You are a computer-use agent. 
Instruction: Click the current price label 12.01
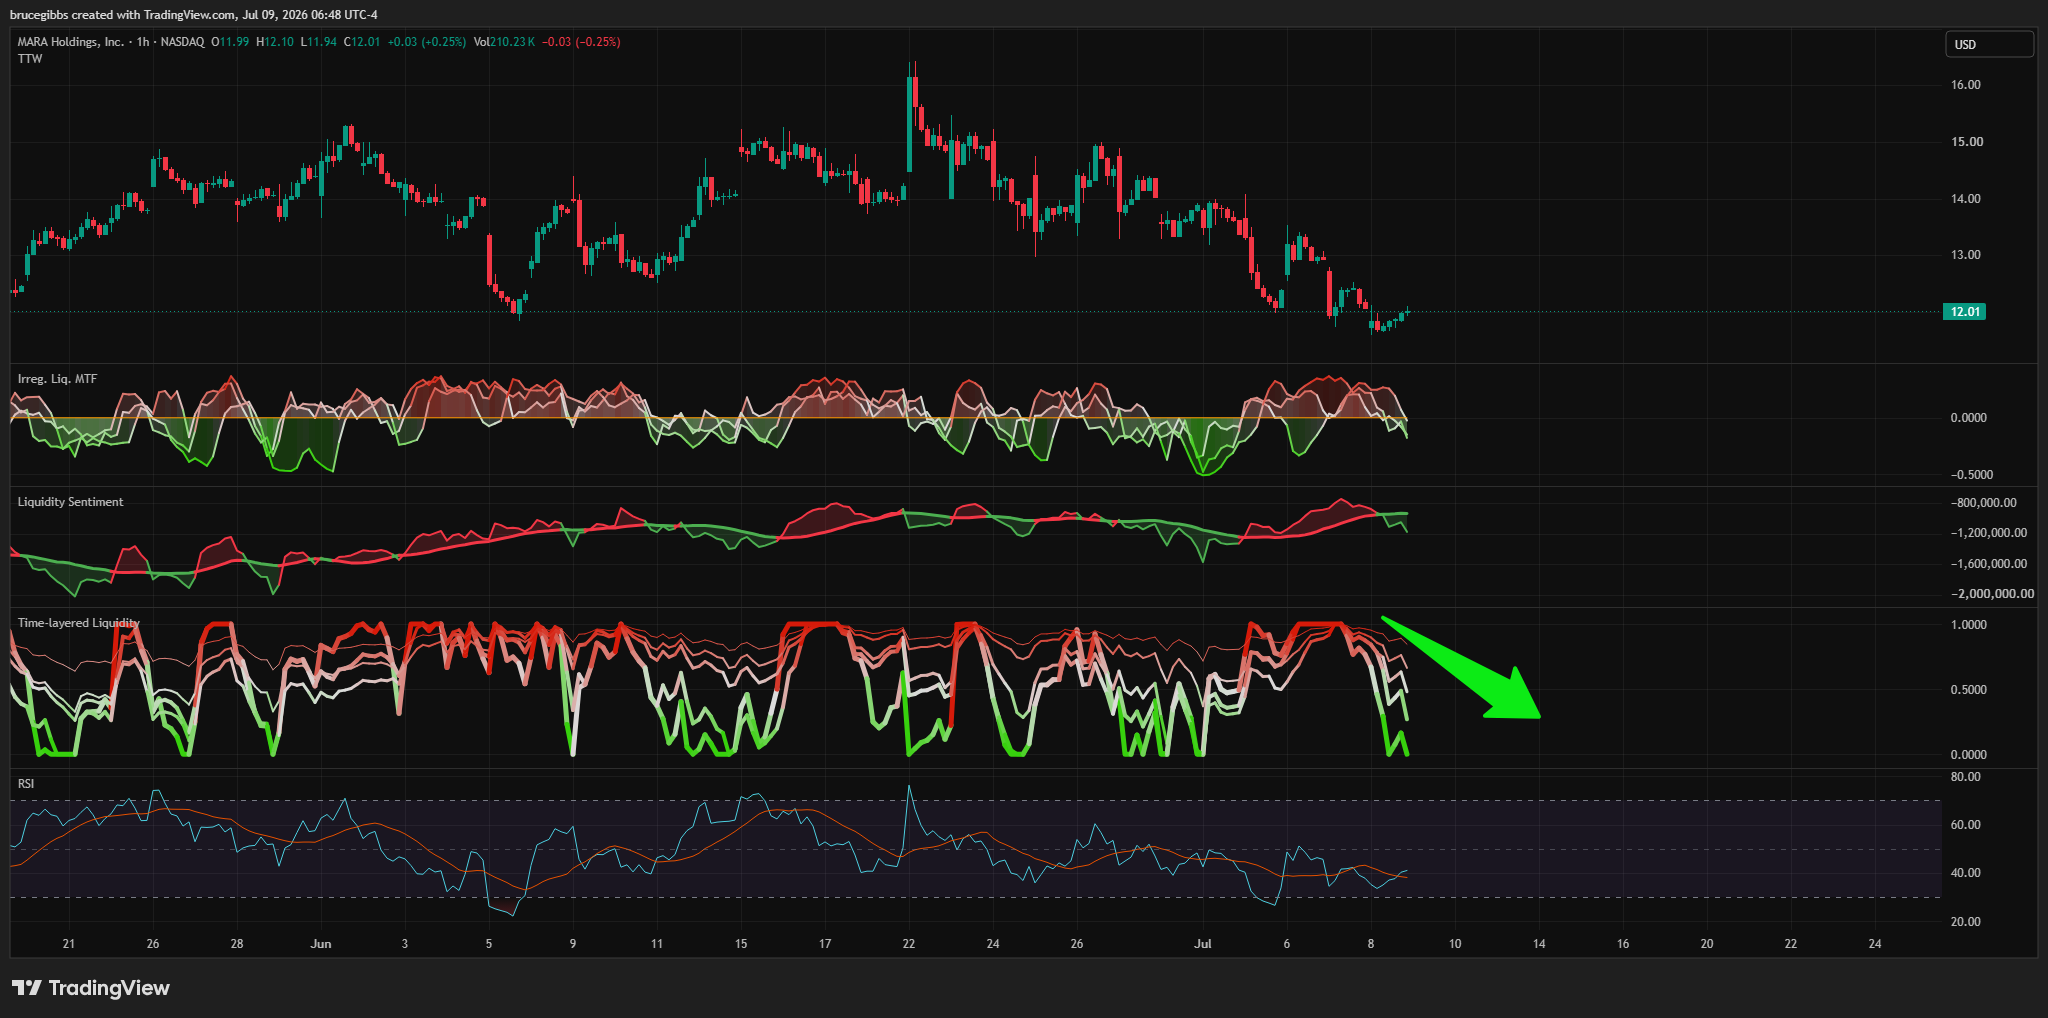[1964, 312]
